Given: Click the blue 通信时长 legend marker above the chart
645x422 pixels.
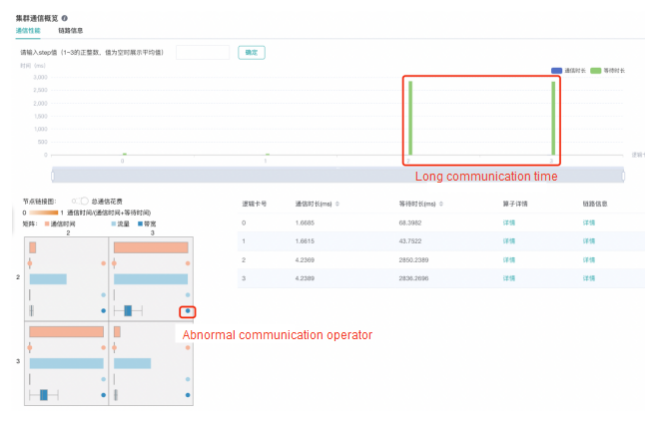Looking at the screenshot, I should [557, 70].
